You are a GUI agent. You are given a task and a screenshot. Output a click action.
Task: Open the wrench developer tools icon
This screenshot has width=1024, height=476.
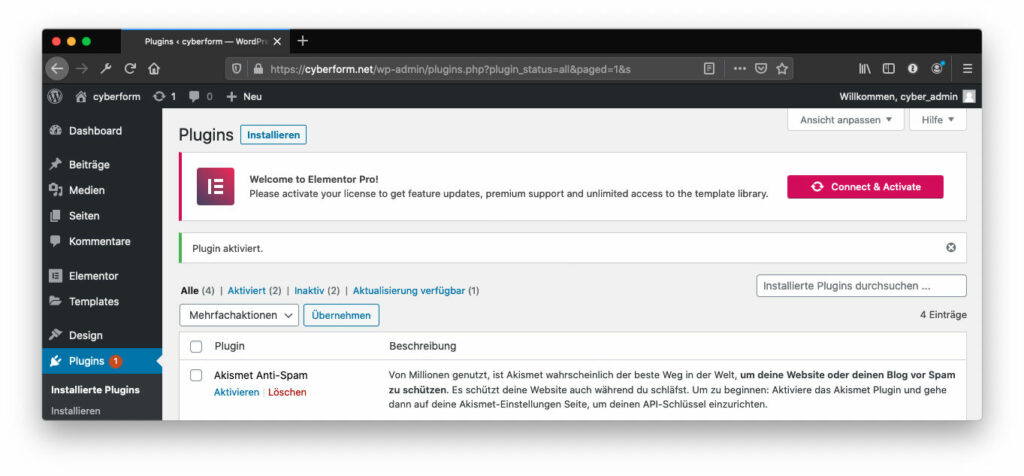point(106,69)
